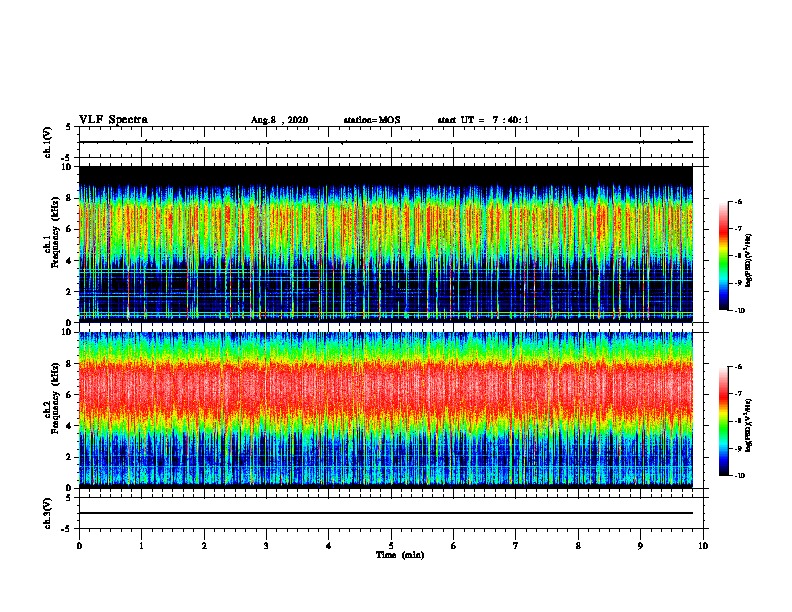Select the ch.2 colorbar log(PSD) label
The width and height of the screenshot is (792, 612).
pos(749,425)
